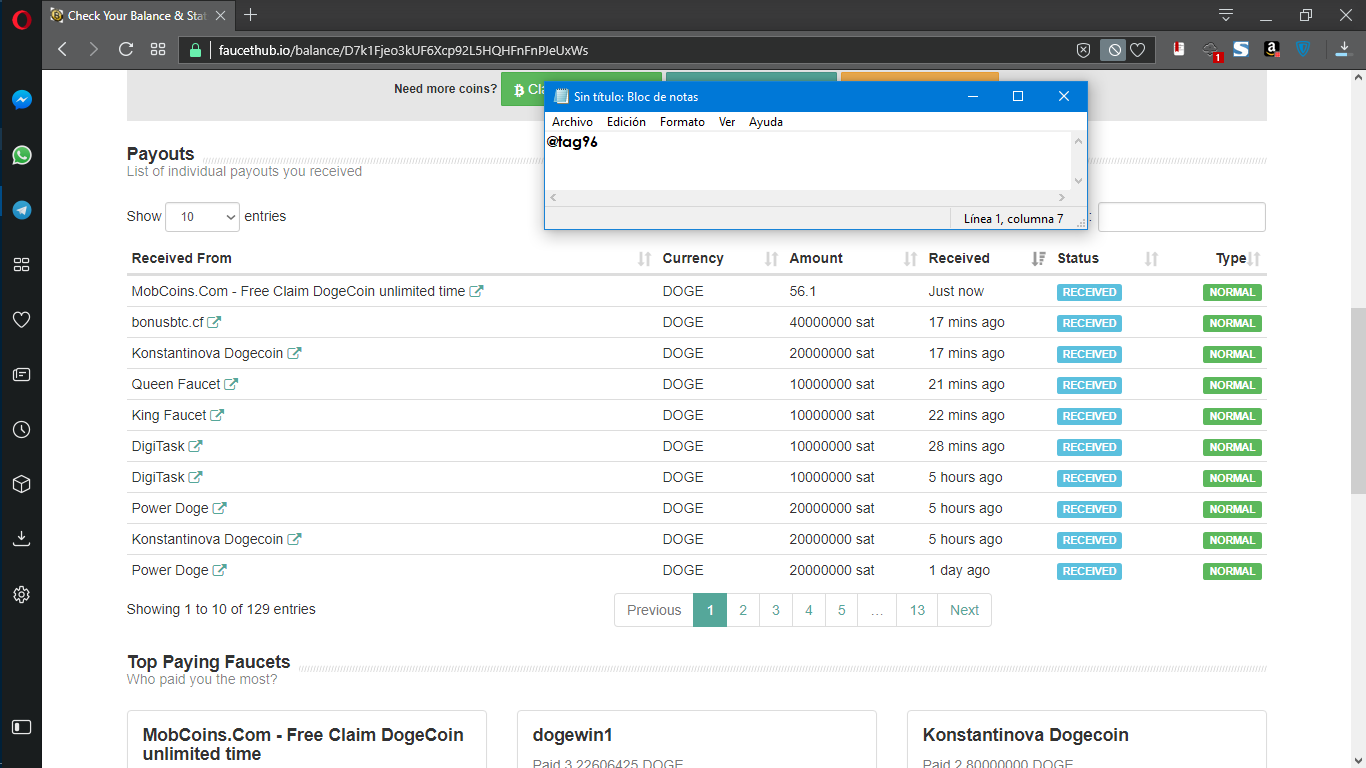Image resolution: width=1366 pixels, height=768 pixels.
Task: Open WhatsApp in the Opera sidebar
Action: (21, 155)
